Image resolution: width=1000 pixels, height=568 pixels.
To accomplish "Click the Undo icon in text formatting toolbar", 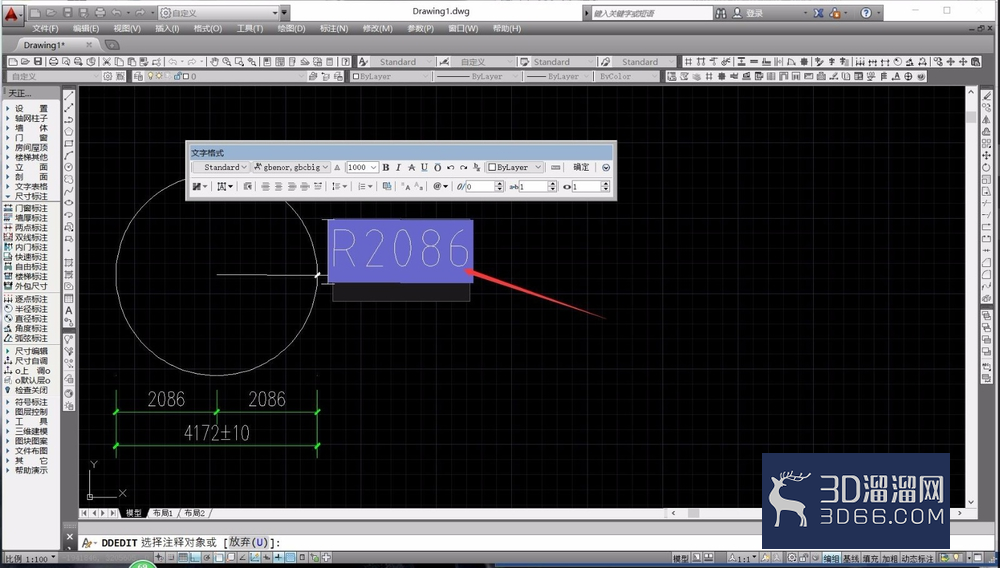I will pyautogui.click(x=450, y=167).
